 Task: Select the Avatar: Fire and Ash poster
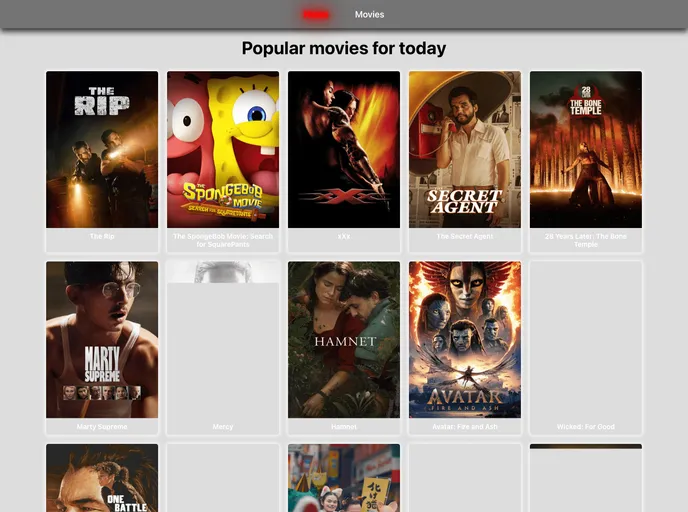point(465,340)
